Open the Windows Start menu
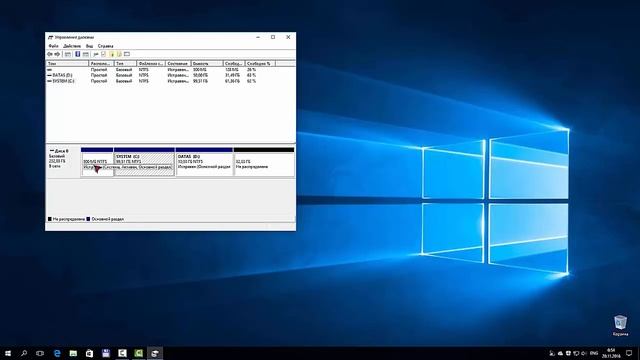640x360 pixels. [8, 353]
